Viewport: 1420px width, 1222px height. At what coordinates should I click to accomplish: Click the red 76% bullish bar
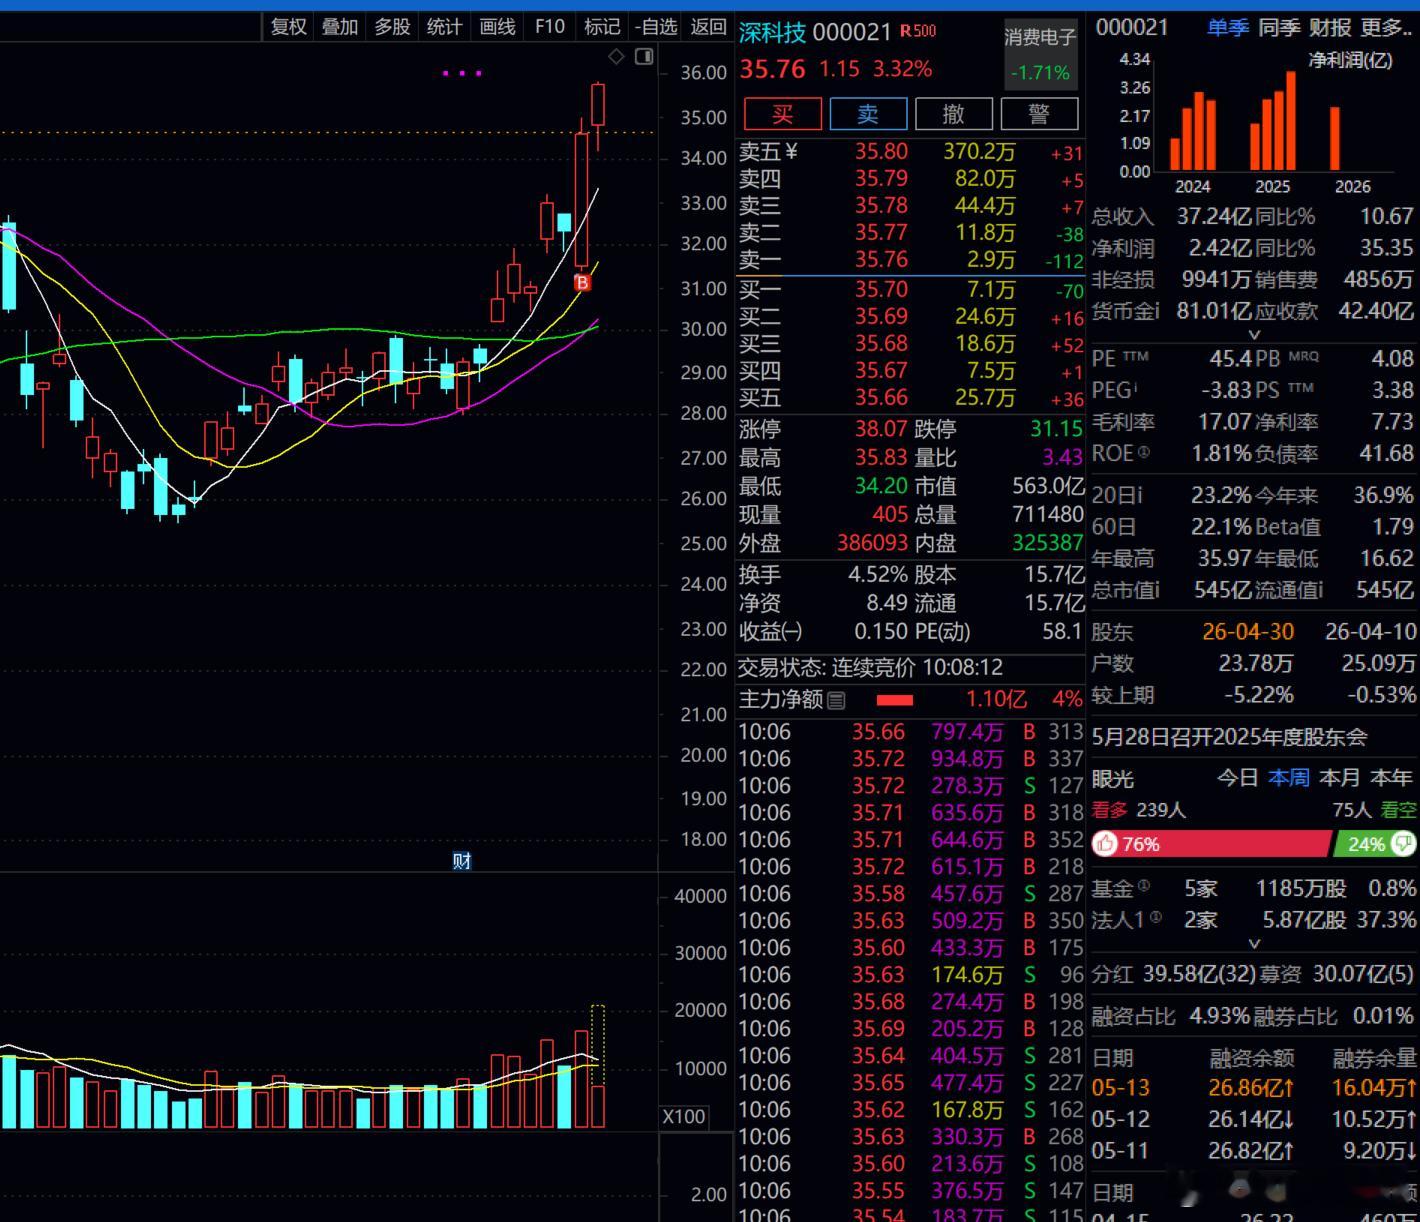1212,844
